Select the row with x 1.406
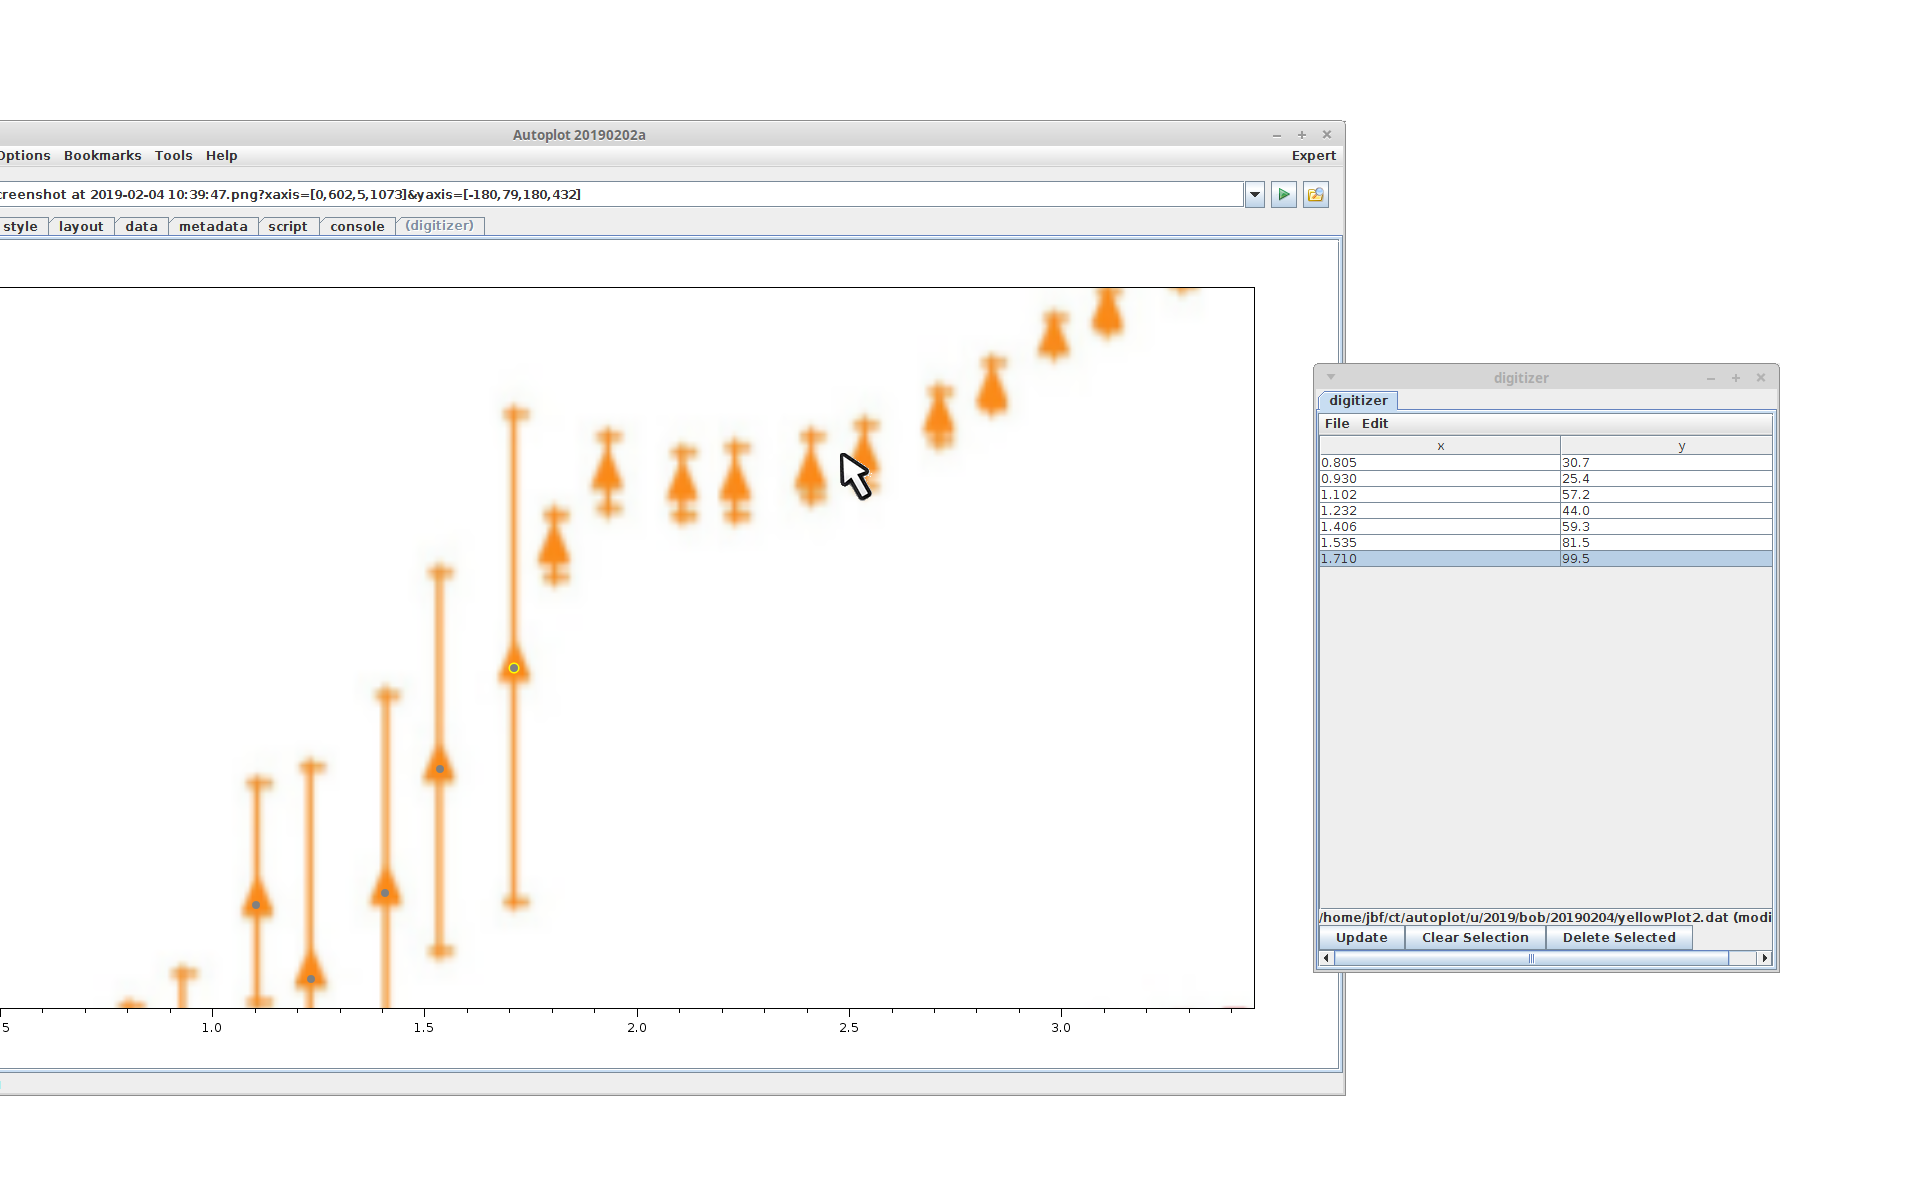 pos(1546,527)
